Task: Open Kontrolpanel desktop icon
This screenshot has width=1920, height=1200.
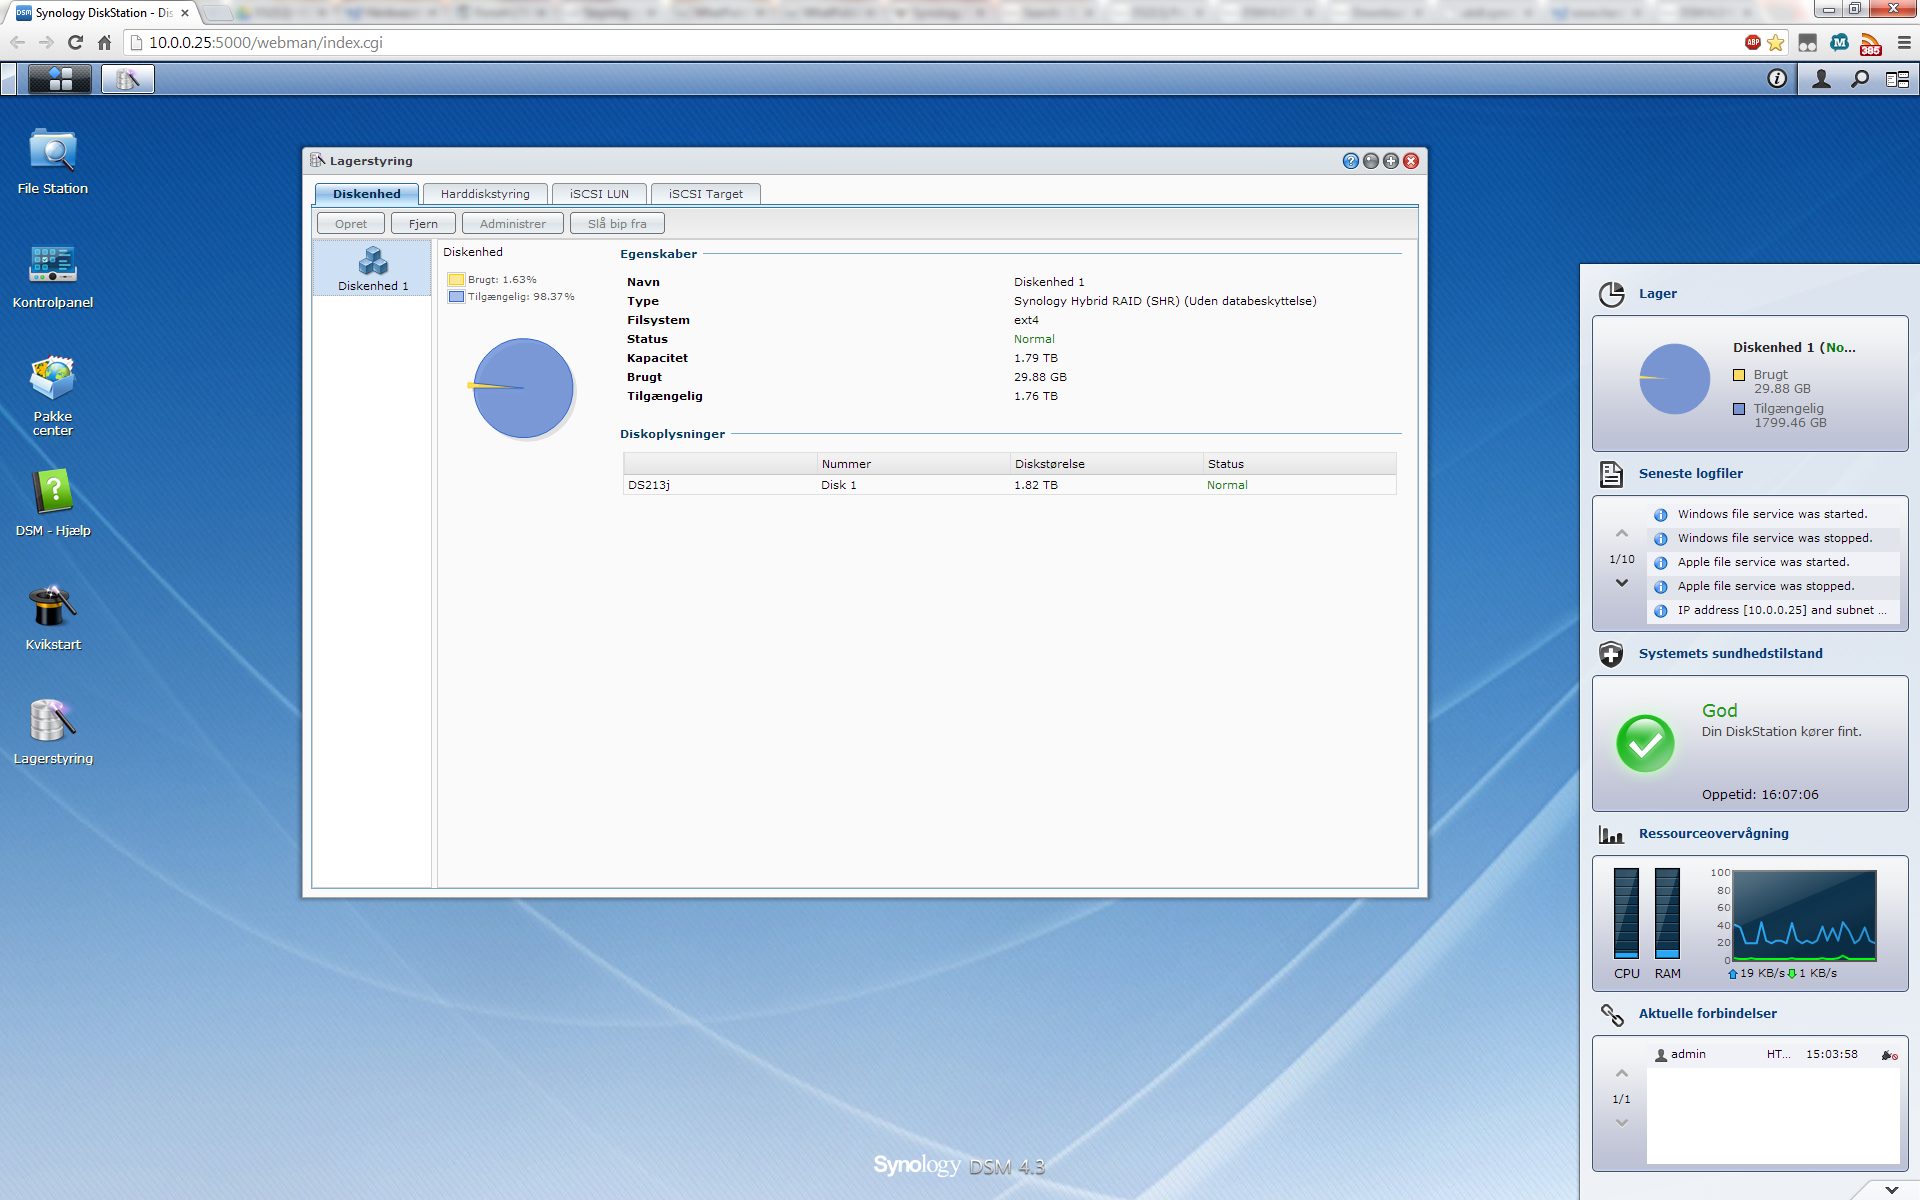Action: (x=53, y=275)
